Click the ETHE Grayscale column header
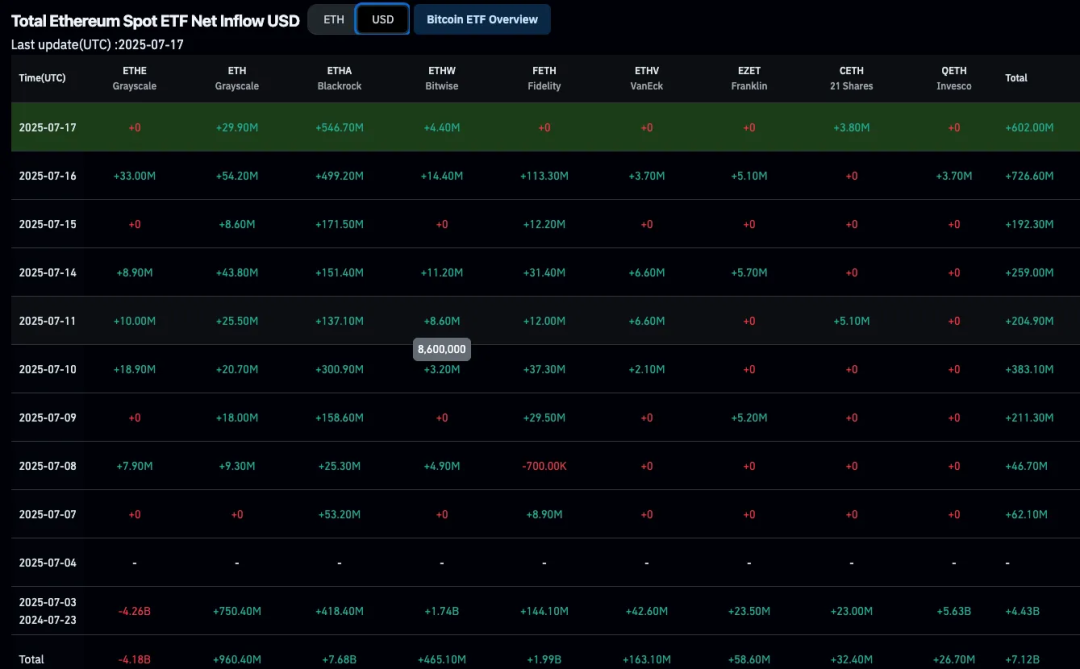Viewport: 1080px width, 669px height. coord(134,78)
